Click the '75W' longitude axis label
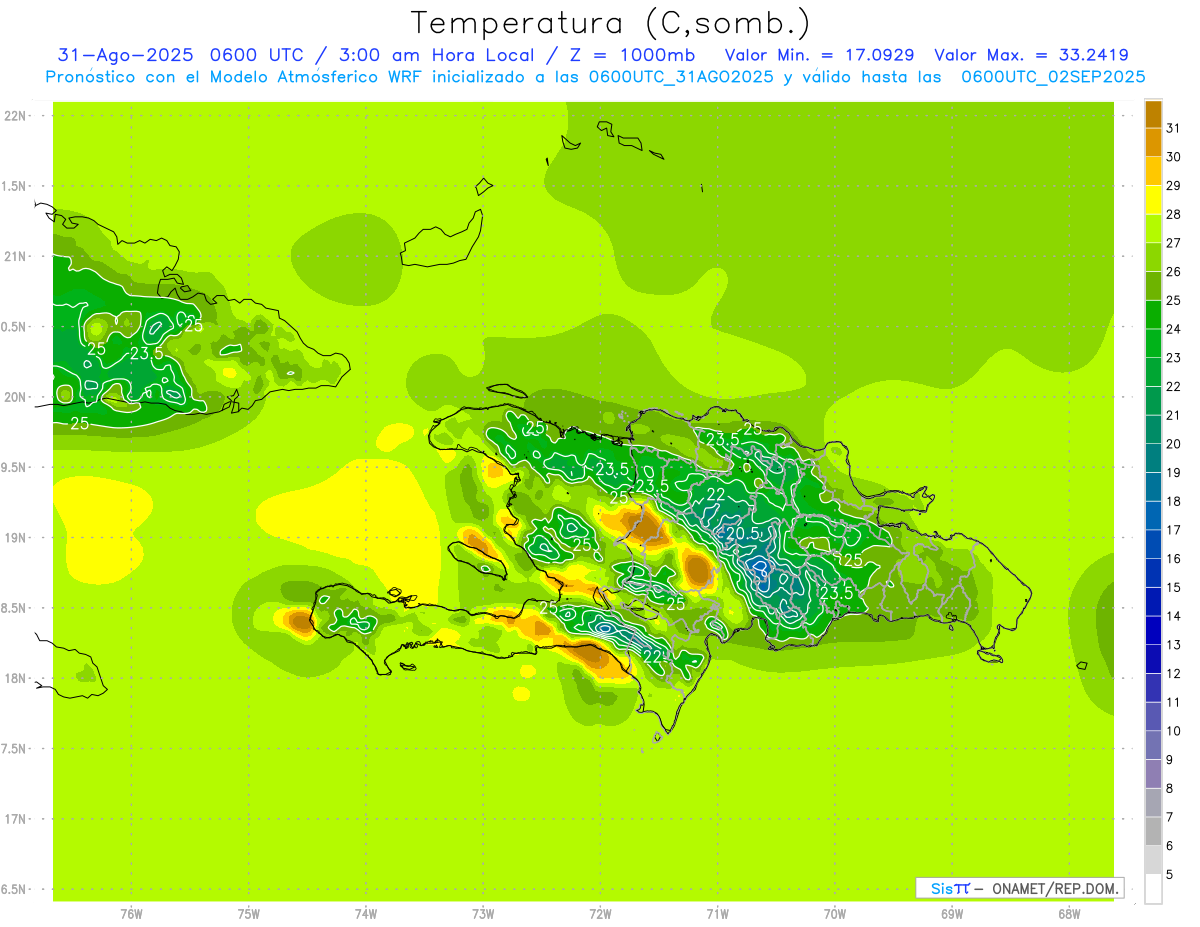Screen dimensions: 1200x927 coord(249,914)
